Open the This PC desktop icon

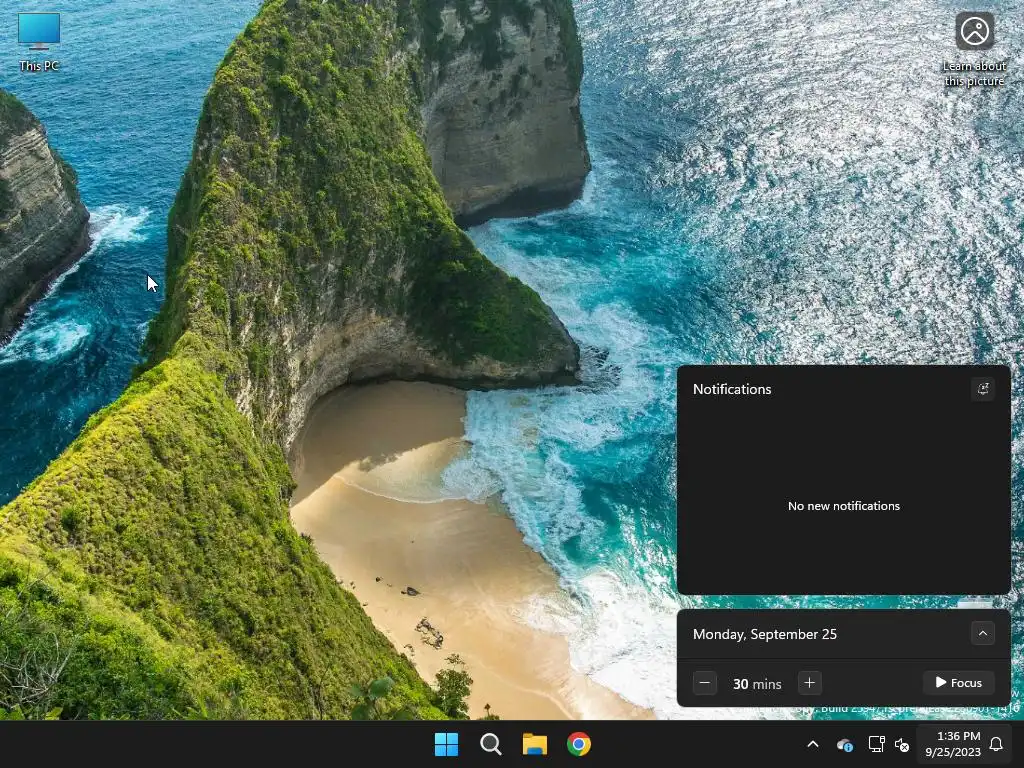pos(39,42)
